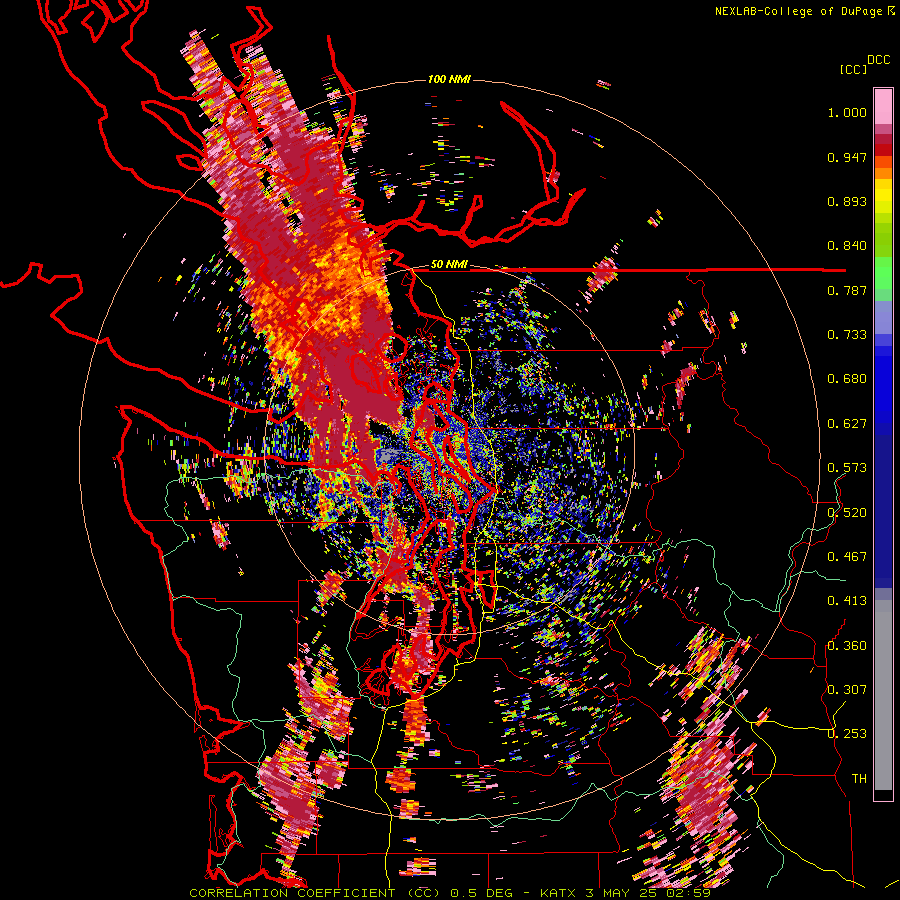Click the 100 NMI range ring label

pyautogui.click(x=449, y=79)
